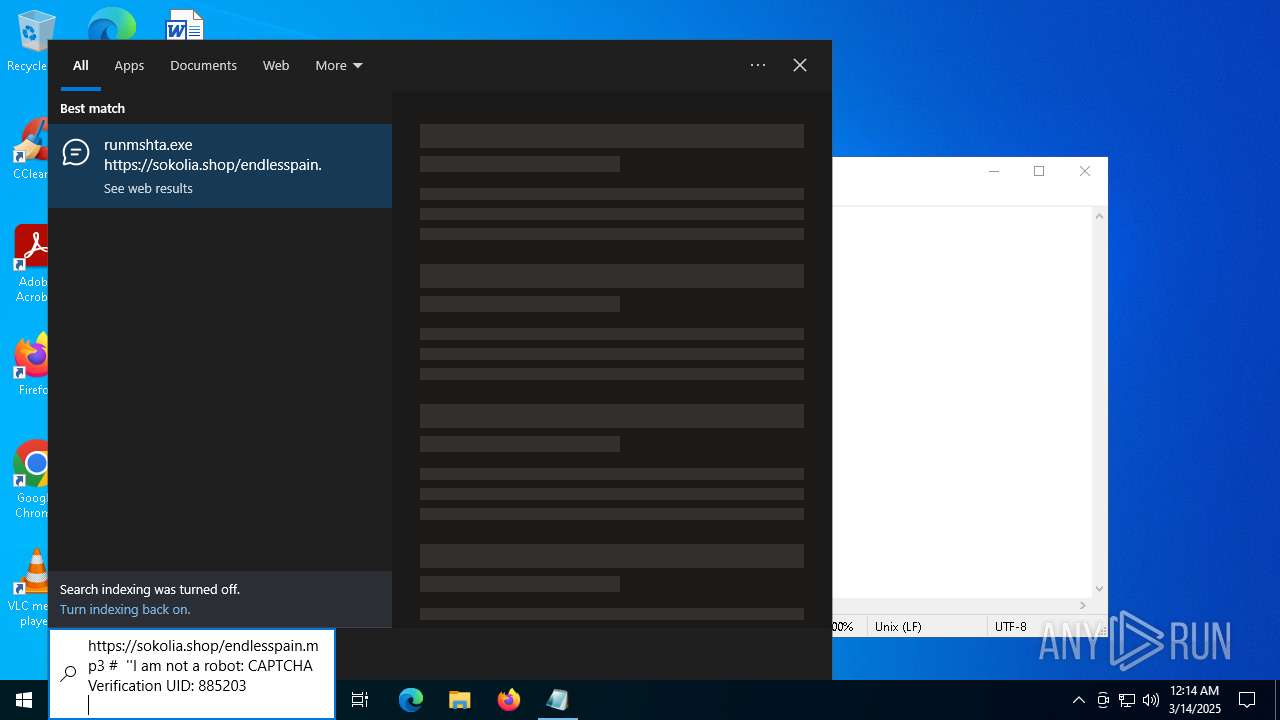The image size is (1280, 720).
Task: Open the tray security/update icon
Action: [1103, 700]
